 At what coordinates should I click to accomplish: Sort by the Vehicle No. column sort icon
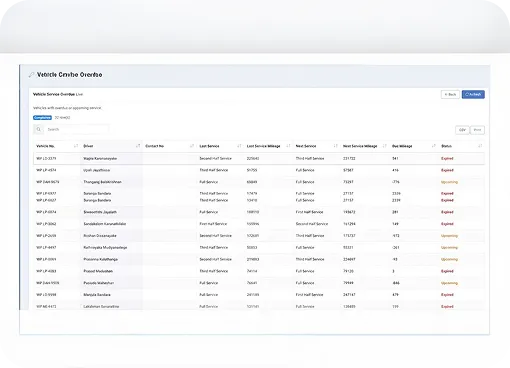pyautogui.click(x=76, y=146)
